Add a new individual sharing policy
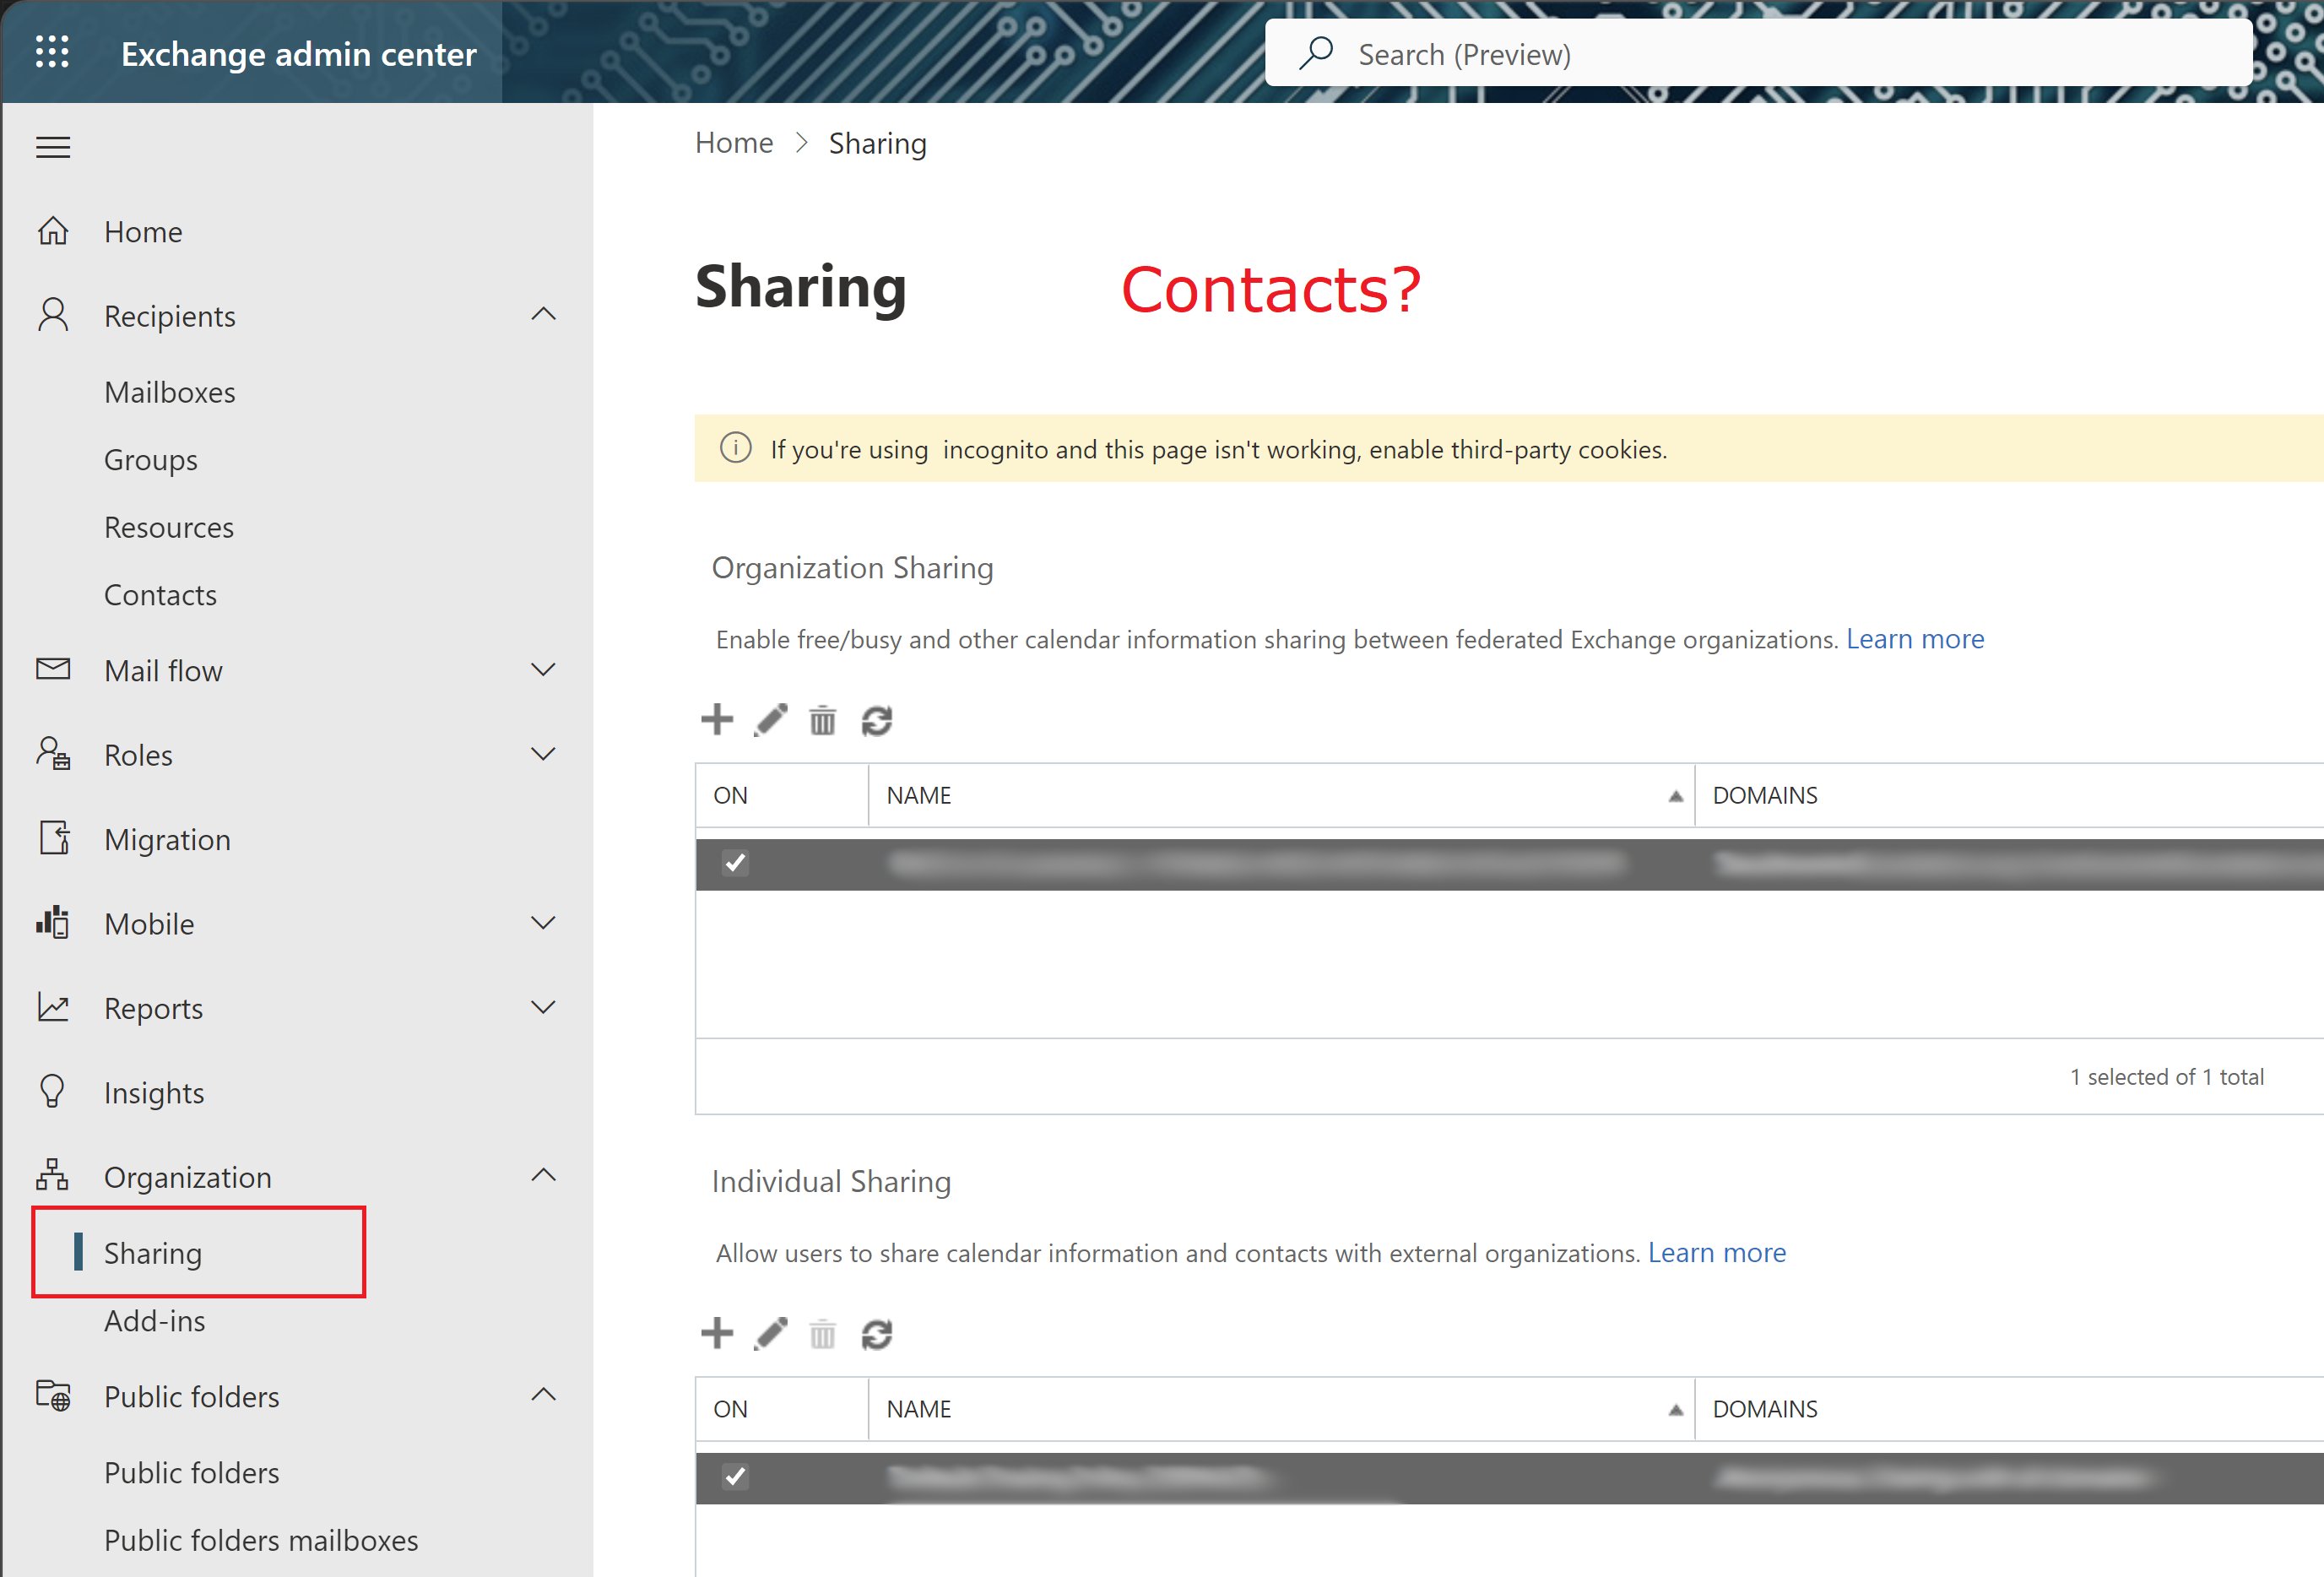 tap(717, 1334)
